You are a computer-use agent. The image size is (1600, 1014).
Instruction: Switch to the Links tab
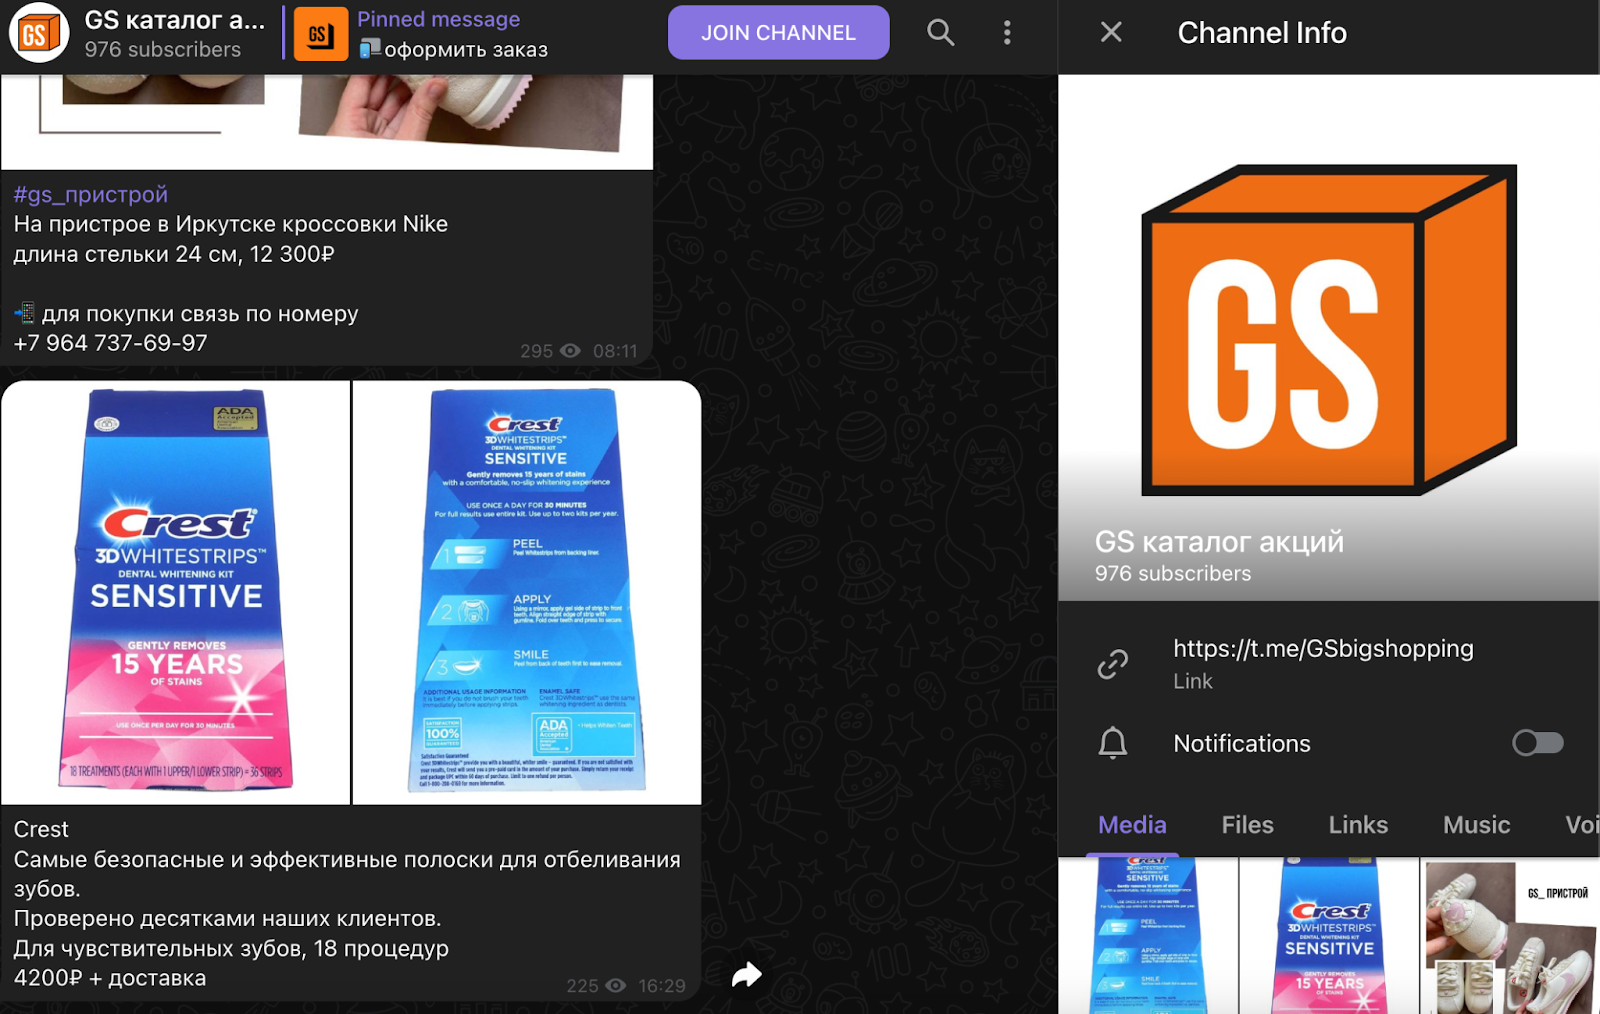click(1358, 825)
